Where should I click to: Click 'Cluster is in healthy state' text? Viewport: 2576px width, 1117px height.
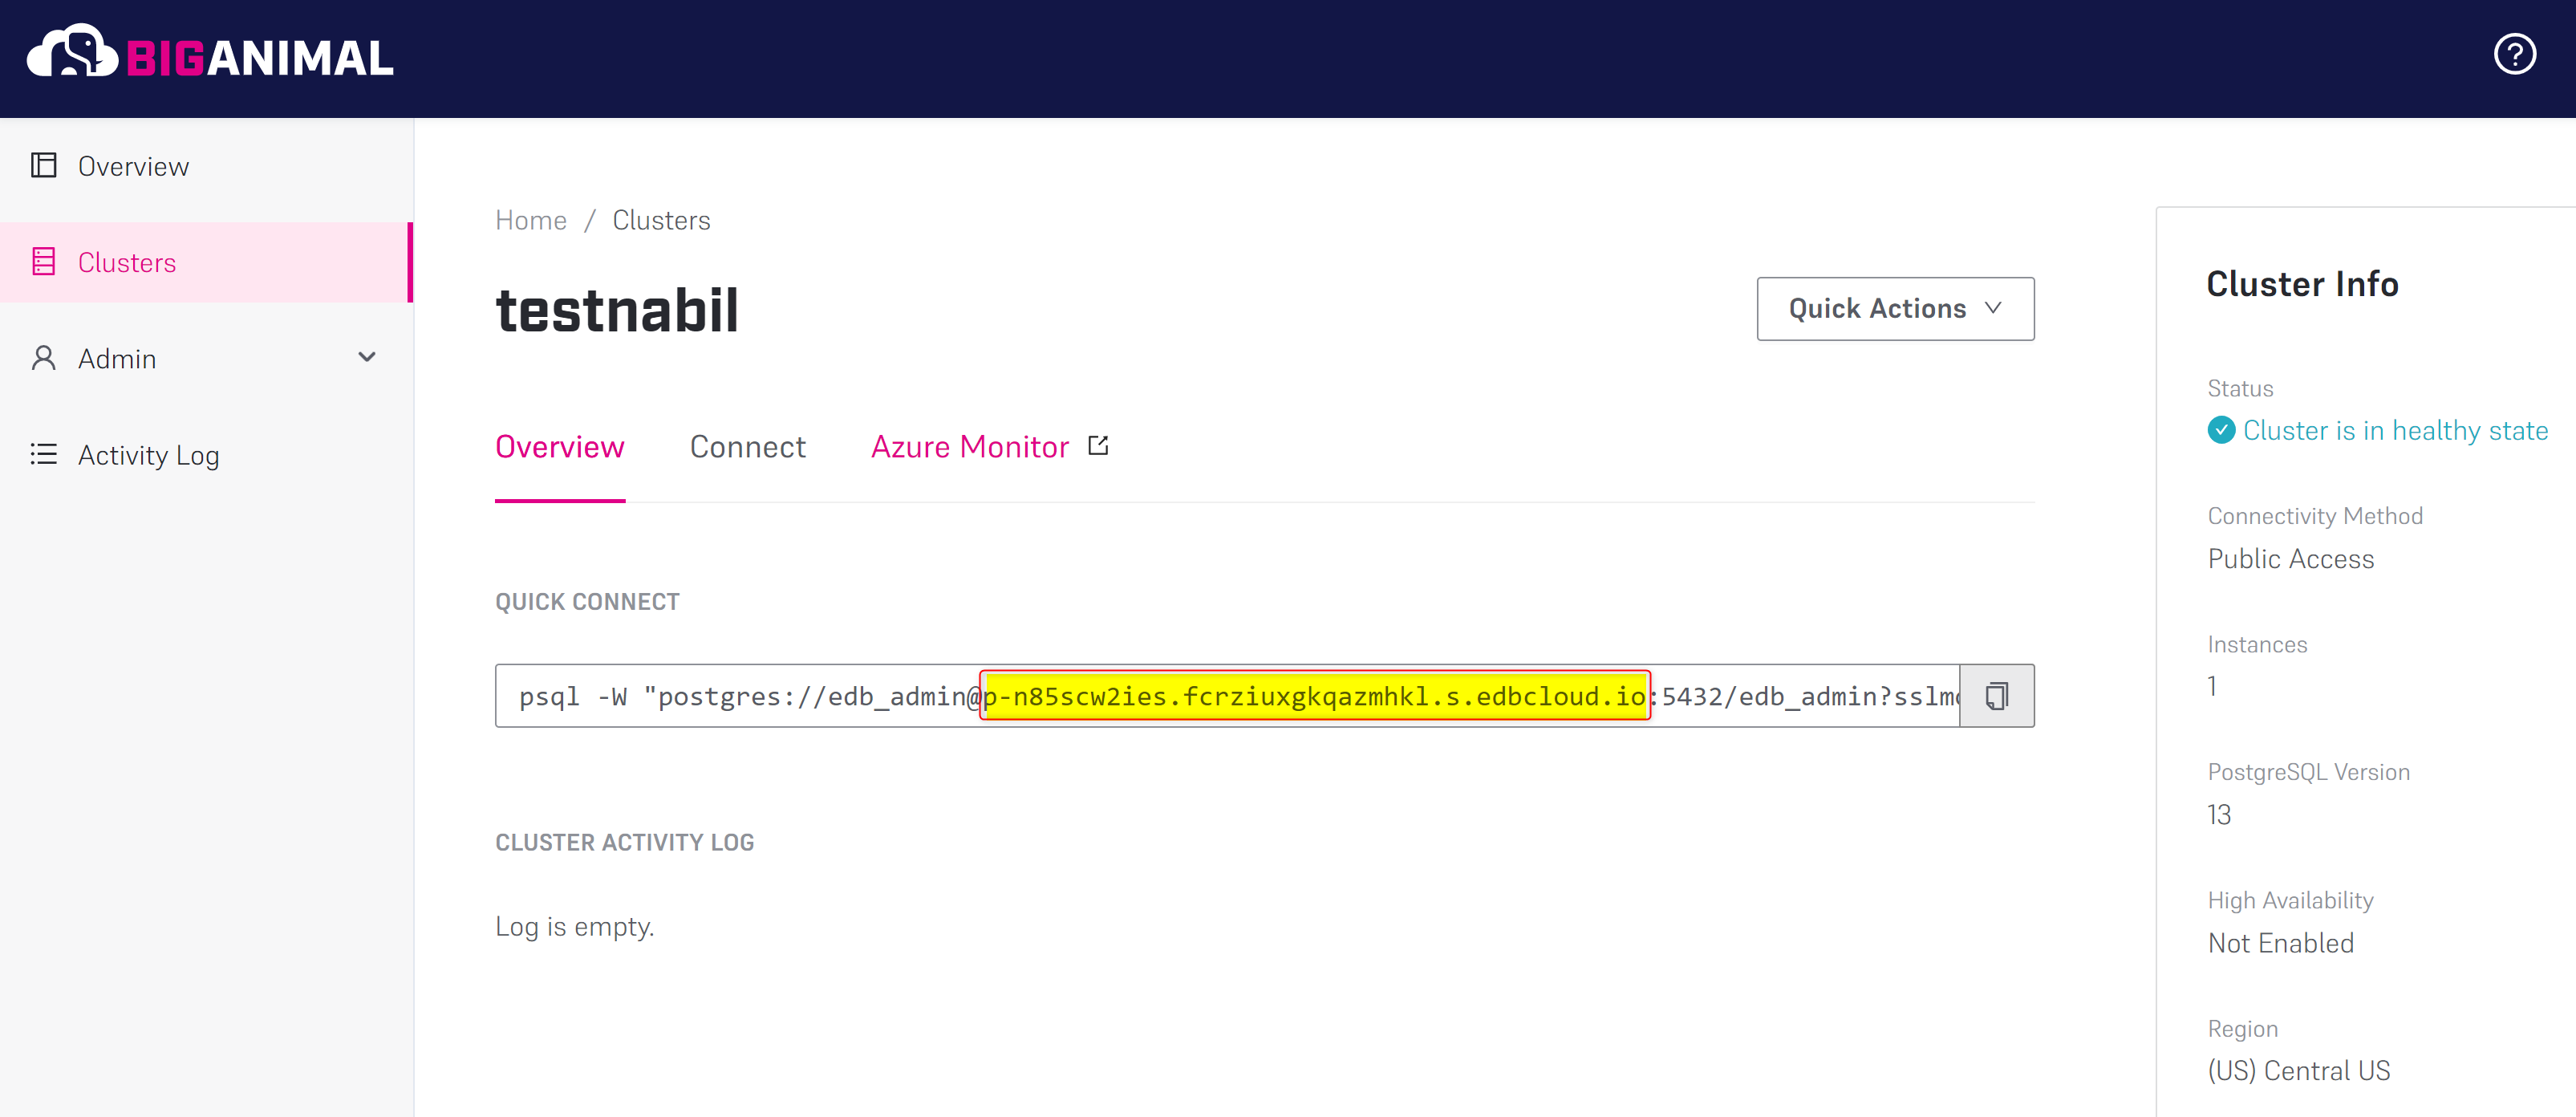pyautogui.click(x=2395, y=430)
